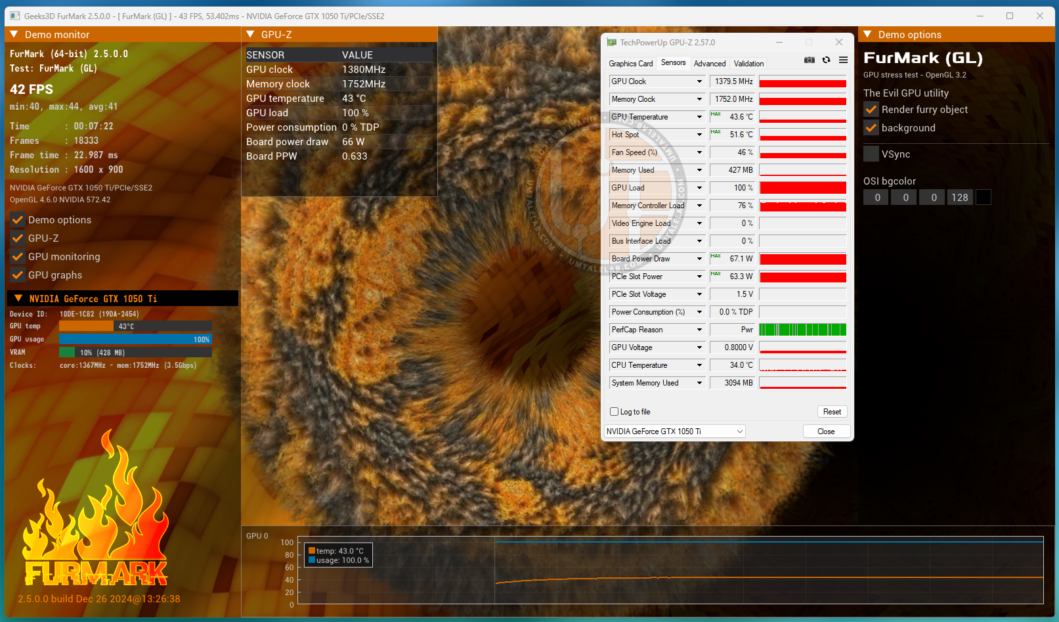Uncheck Render furry object
This screenshot has width=1059, height=622.
coord(871,109)
